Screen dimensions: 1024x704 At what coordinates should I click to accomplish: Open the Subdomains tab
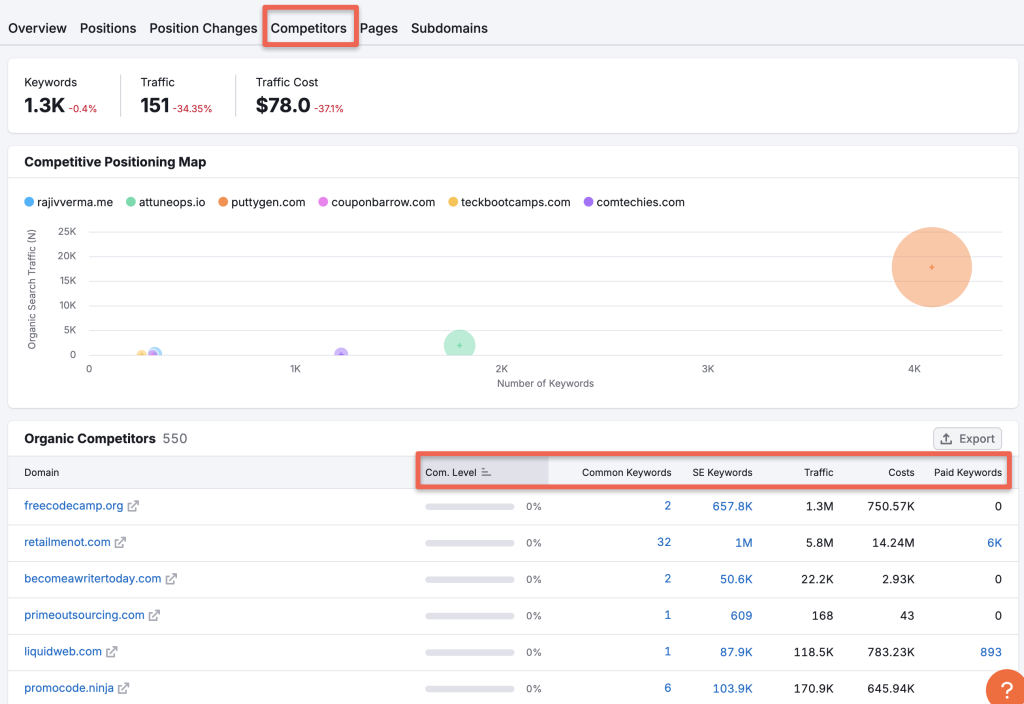[x=449, y=28]
